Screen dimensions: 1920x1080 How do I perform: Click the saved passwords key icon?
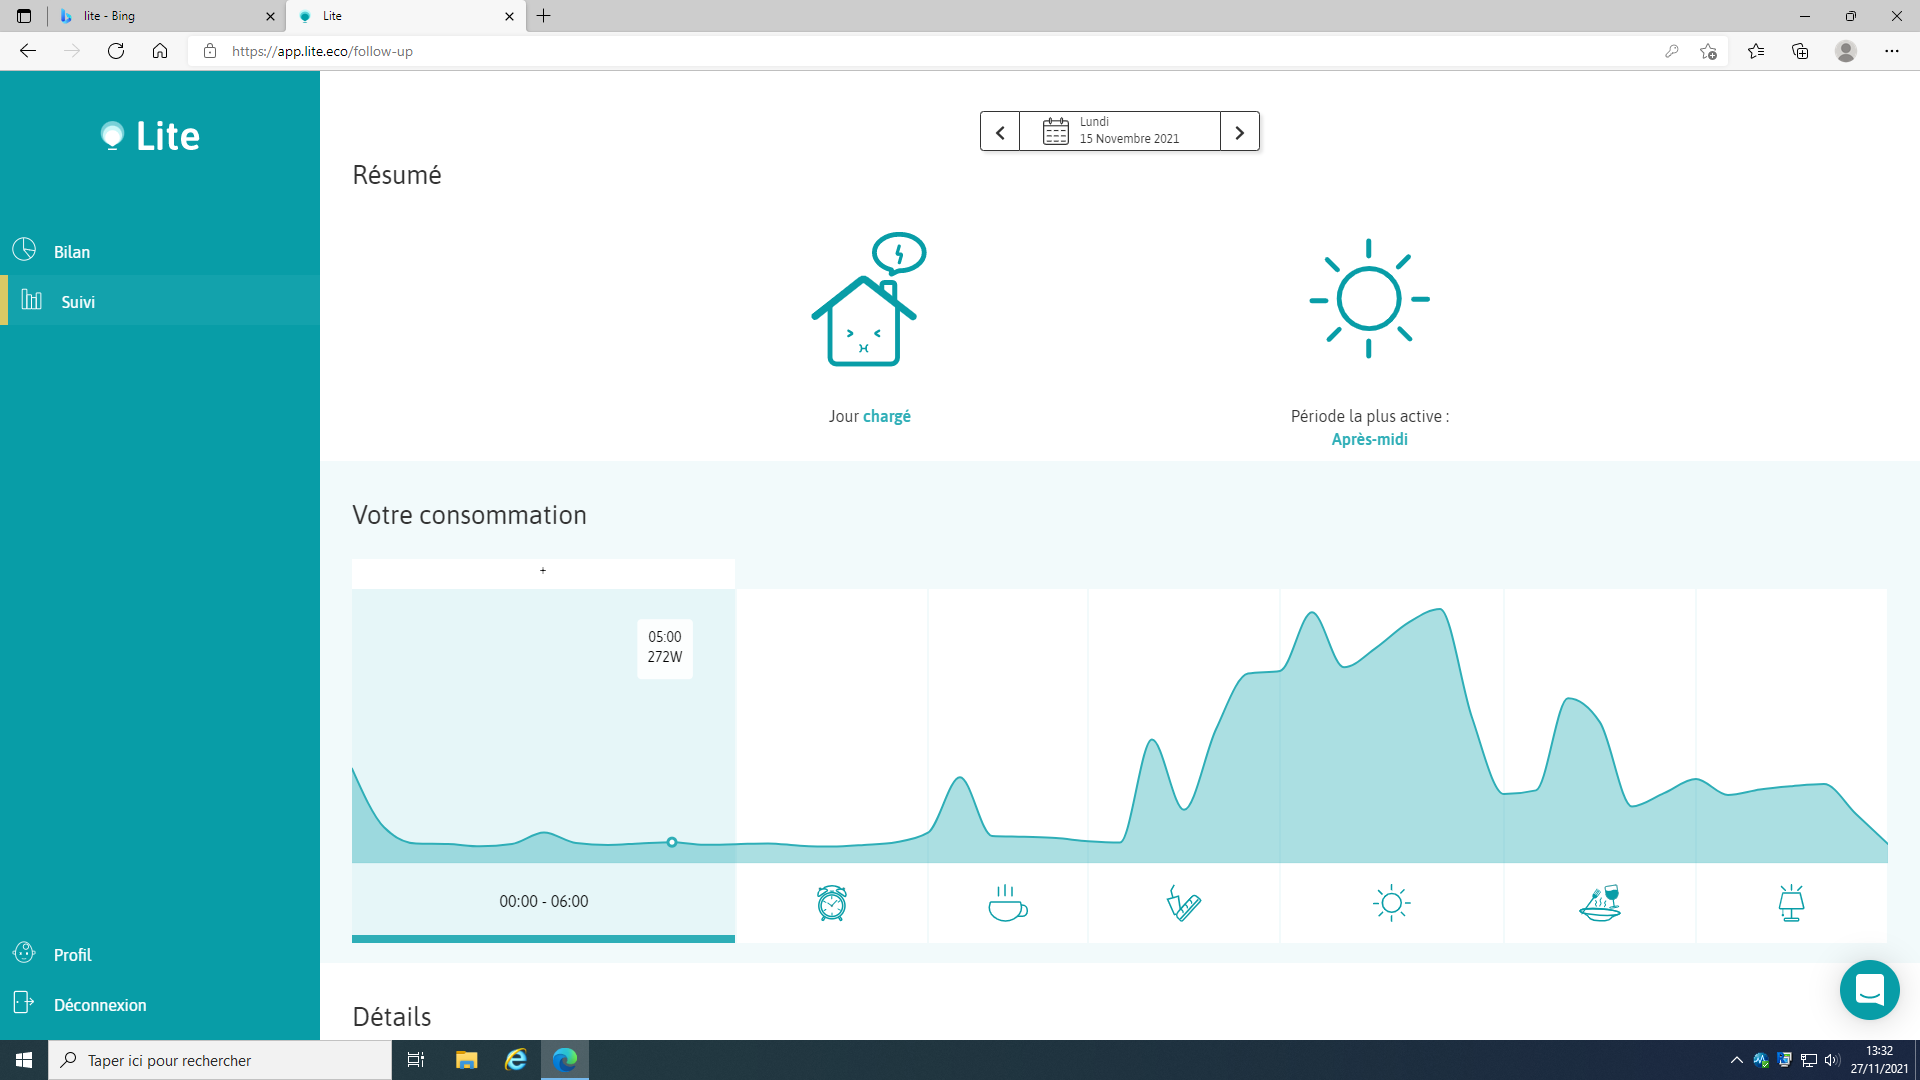click(1671, 51)
